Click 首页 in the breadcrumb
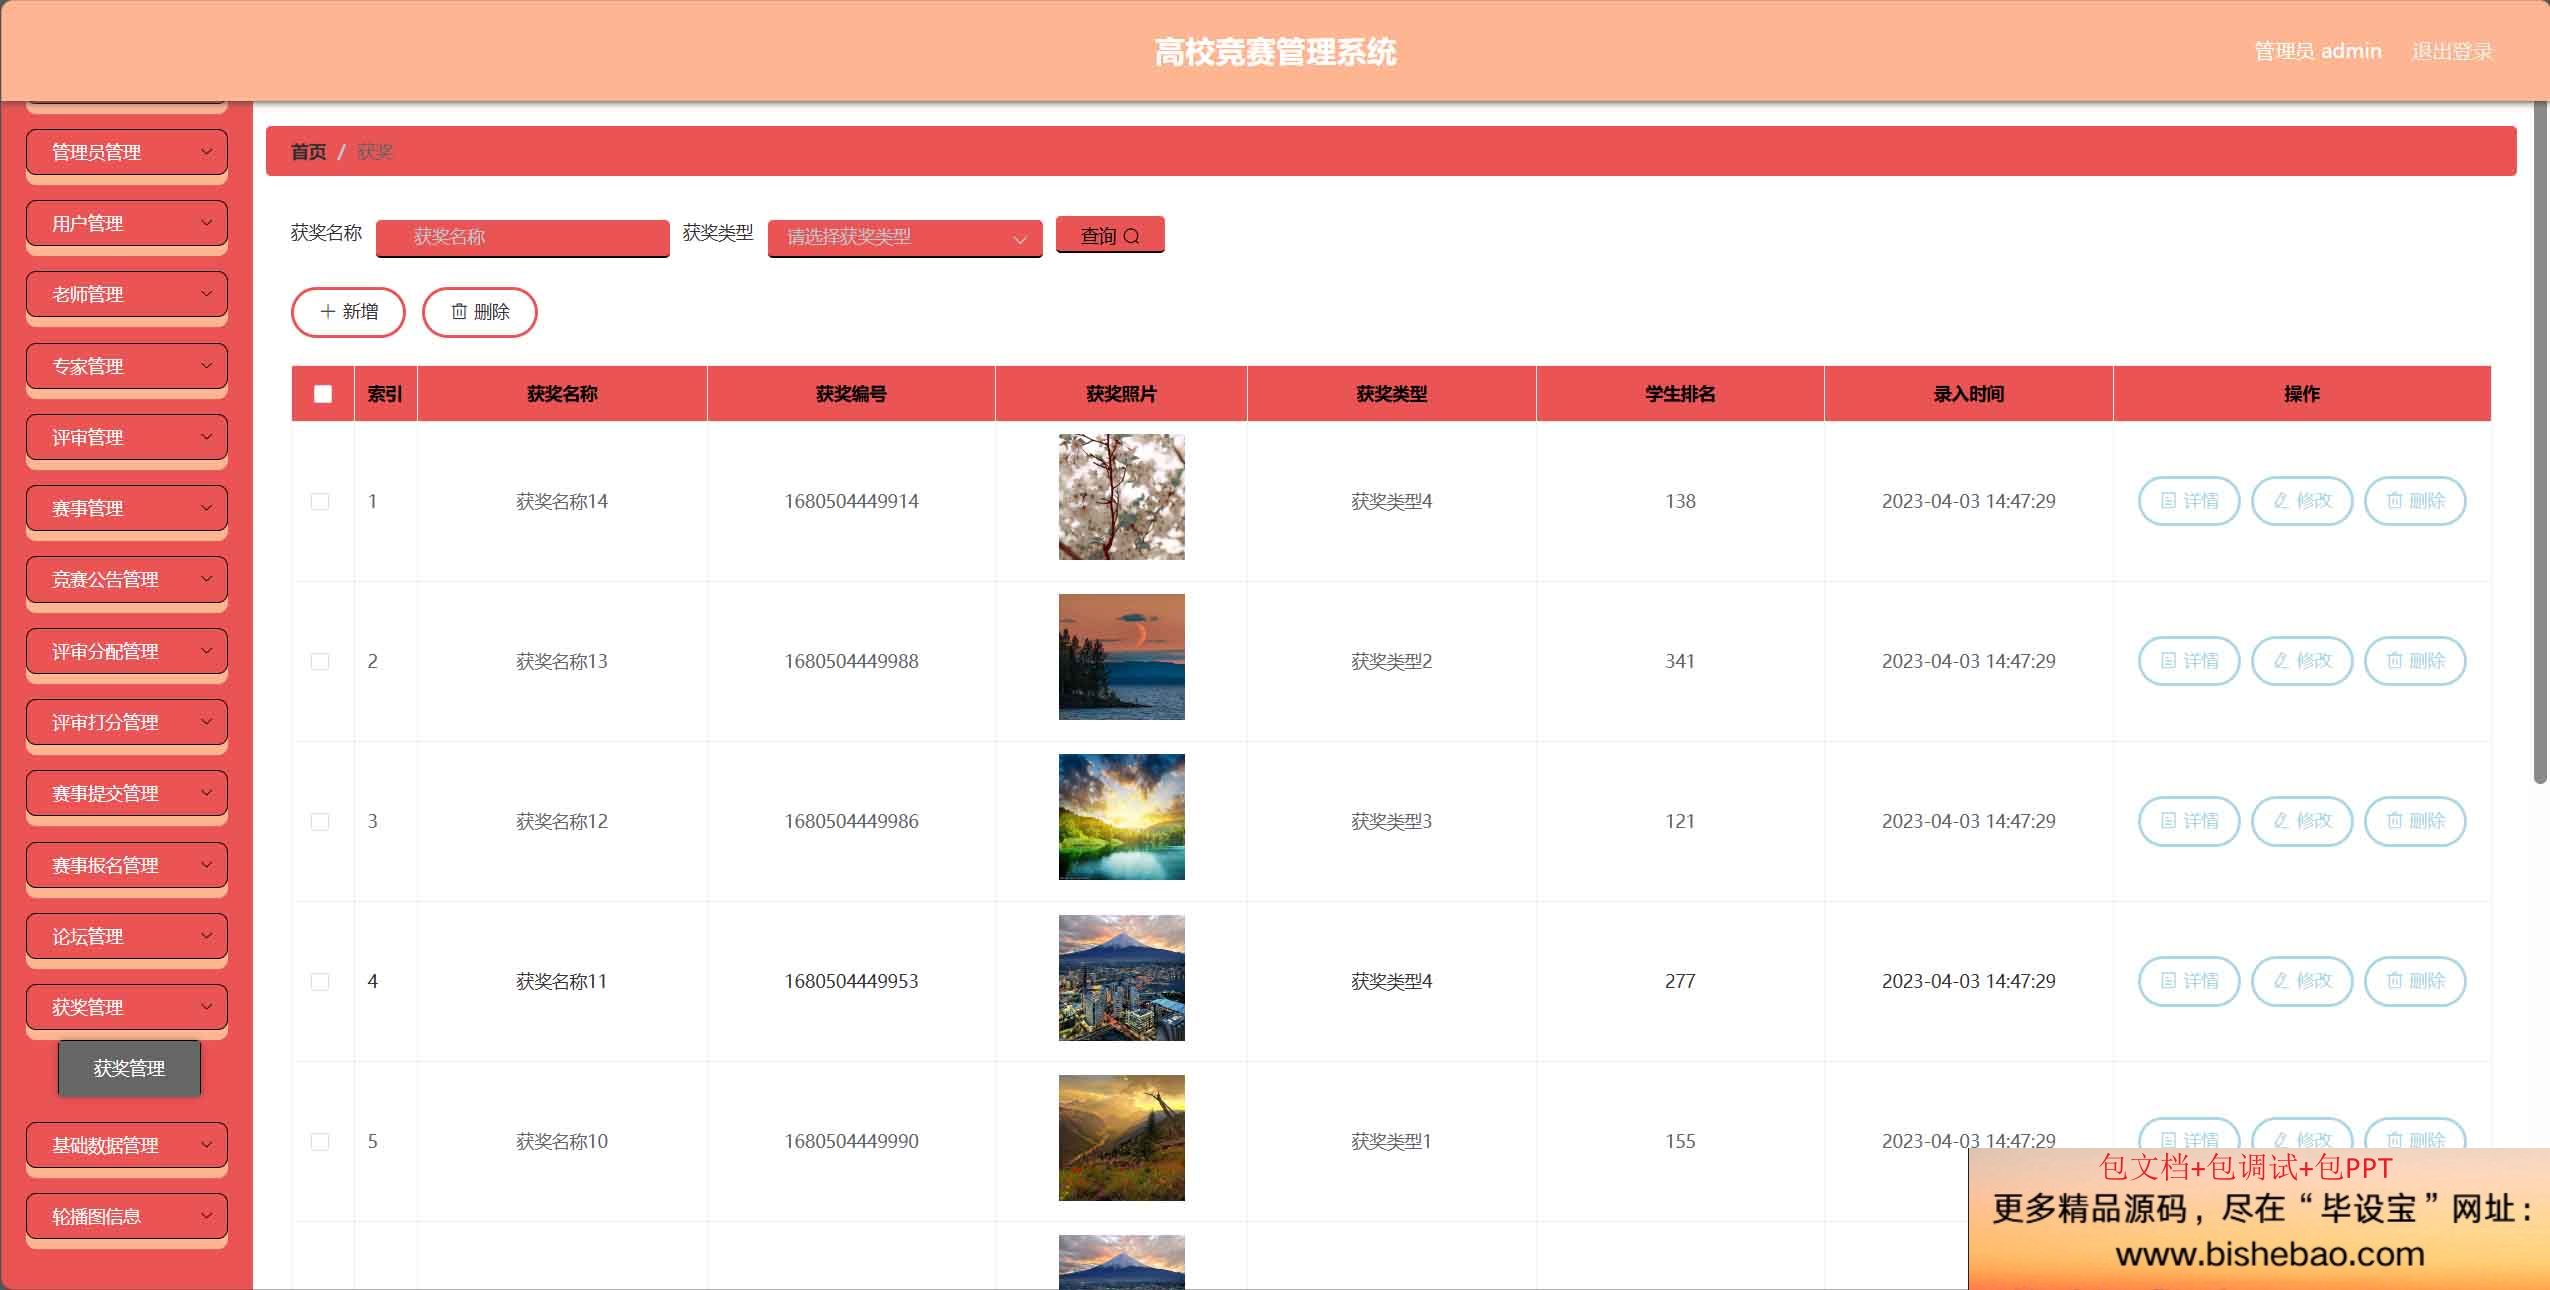2550x1290 pixels. click(x=308, y=152)
